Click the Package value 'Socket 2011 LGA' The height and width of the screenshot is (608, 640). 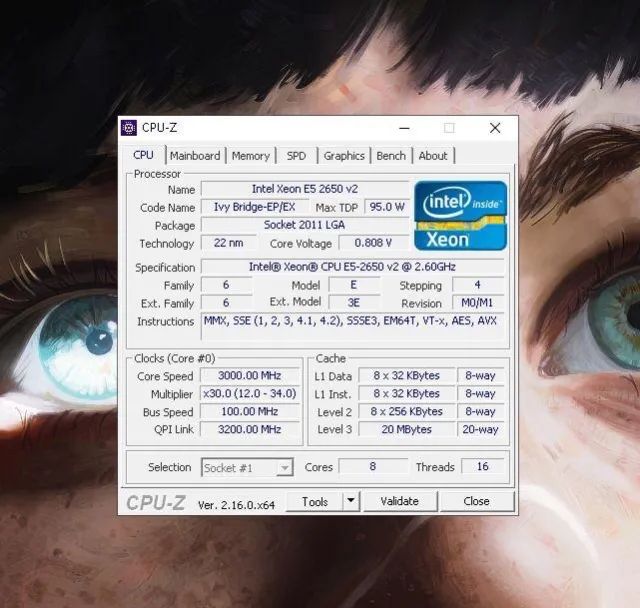tap(305, 225)
